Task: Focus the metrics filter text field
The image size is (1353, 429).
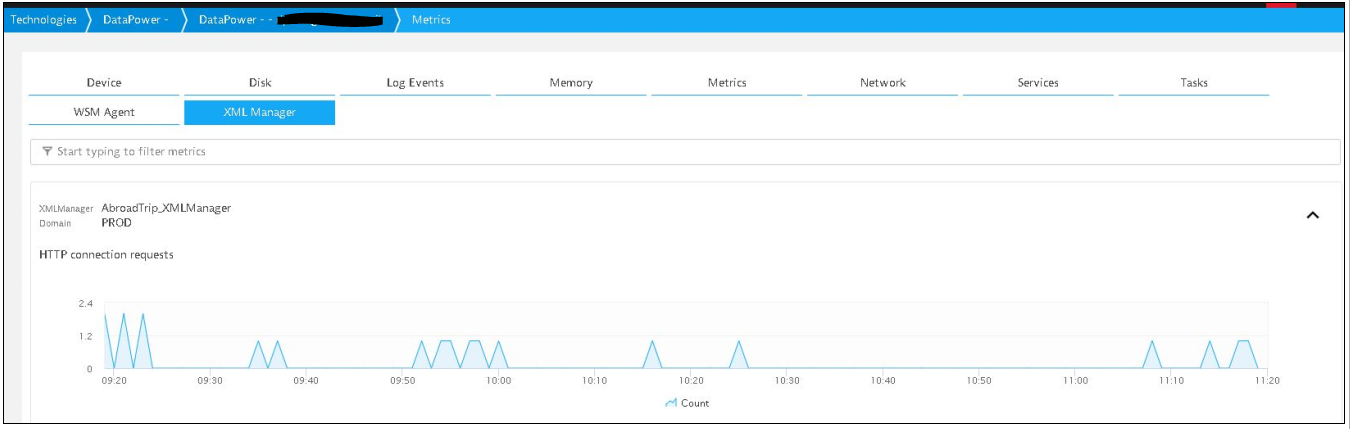Action: click(690, 152)
